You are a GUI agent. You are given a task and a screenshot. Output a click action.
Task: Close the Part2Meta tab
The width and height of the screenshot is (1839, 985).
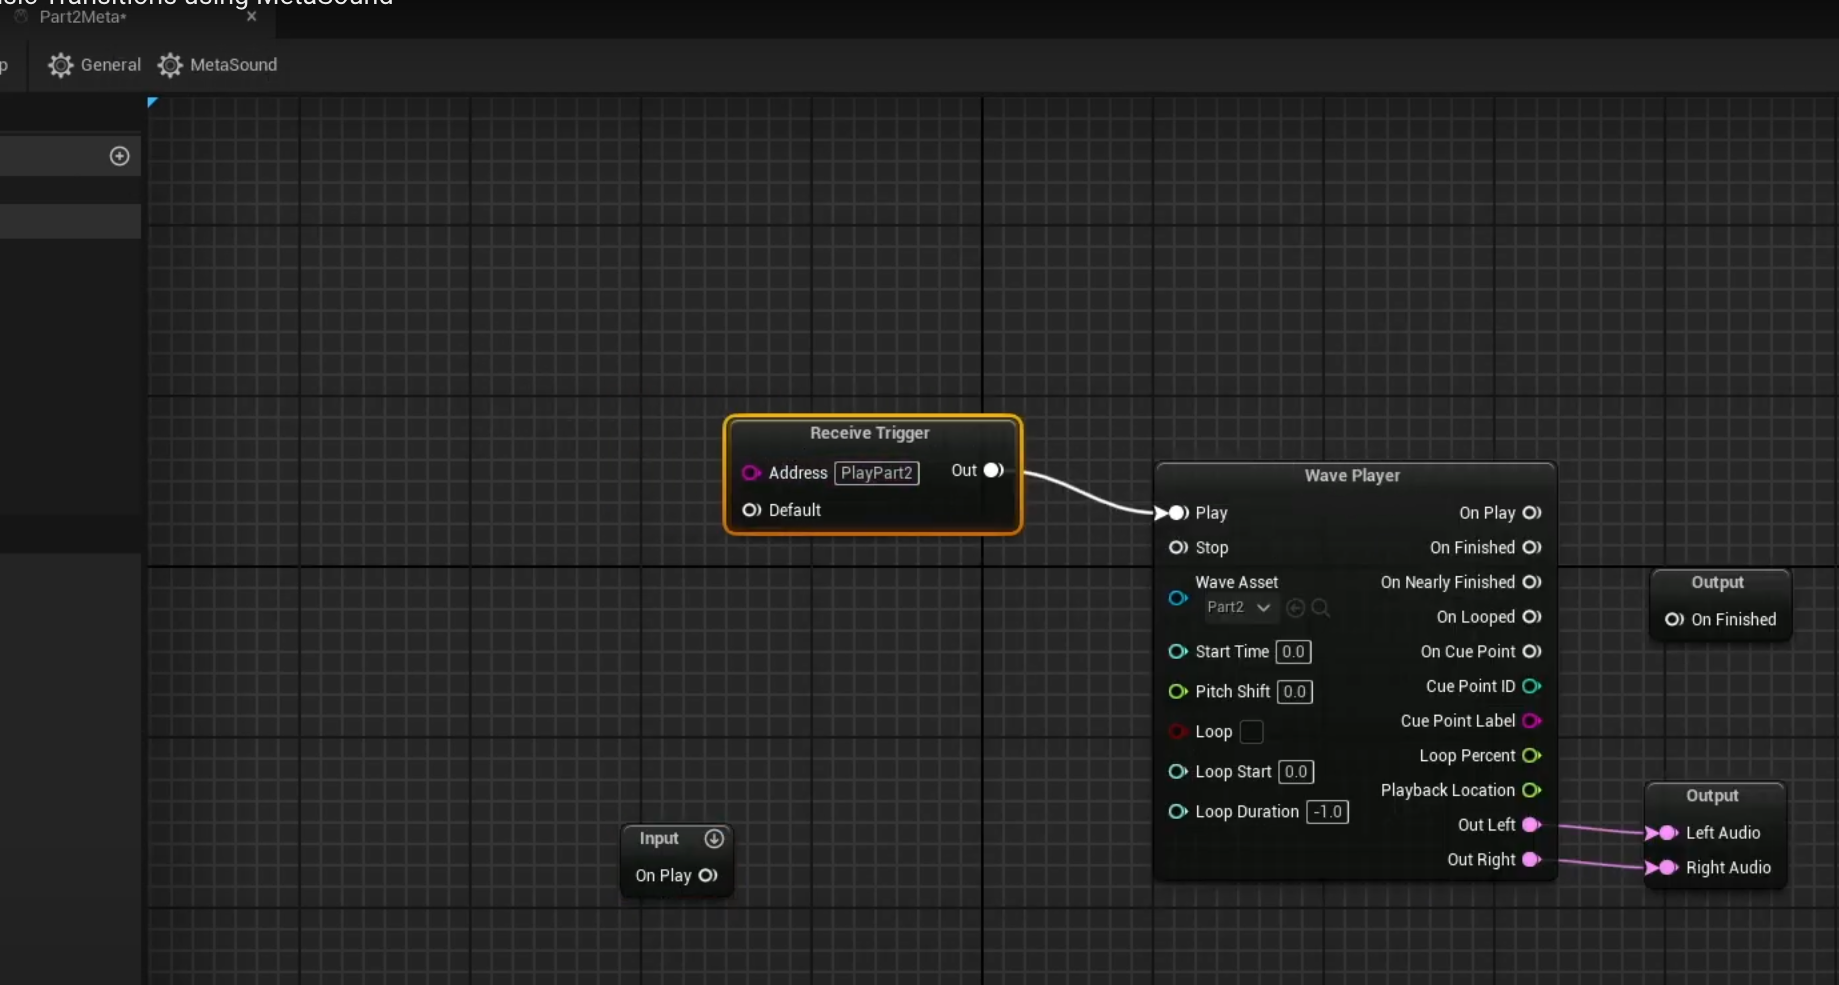click(252, 16)
